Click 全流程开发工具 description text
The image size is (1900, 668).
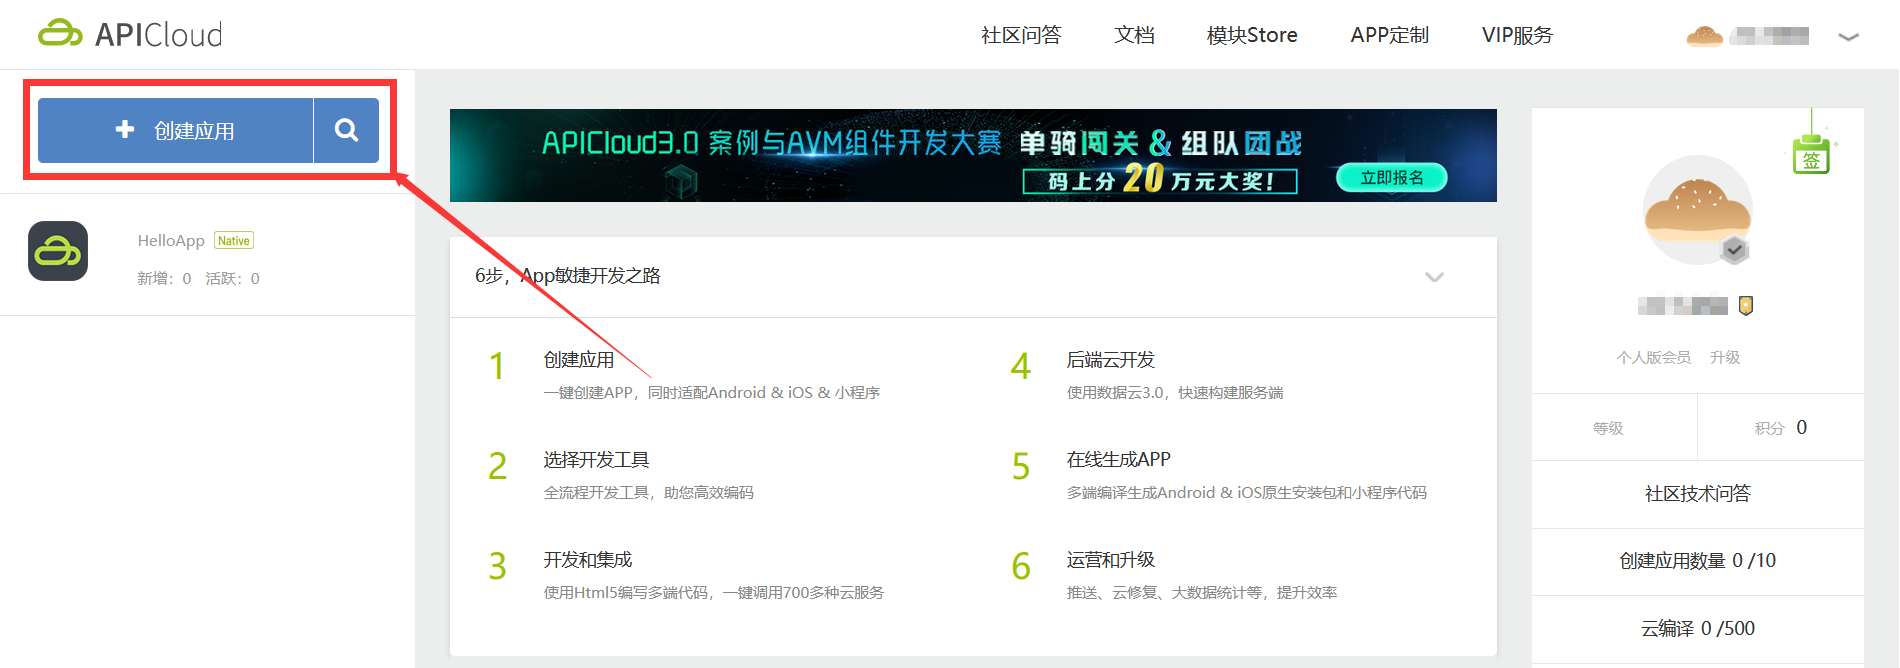point(649,493)
